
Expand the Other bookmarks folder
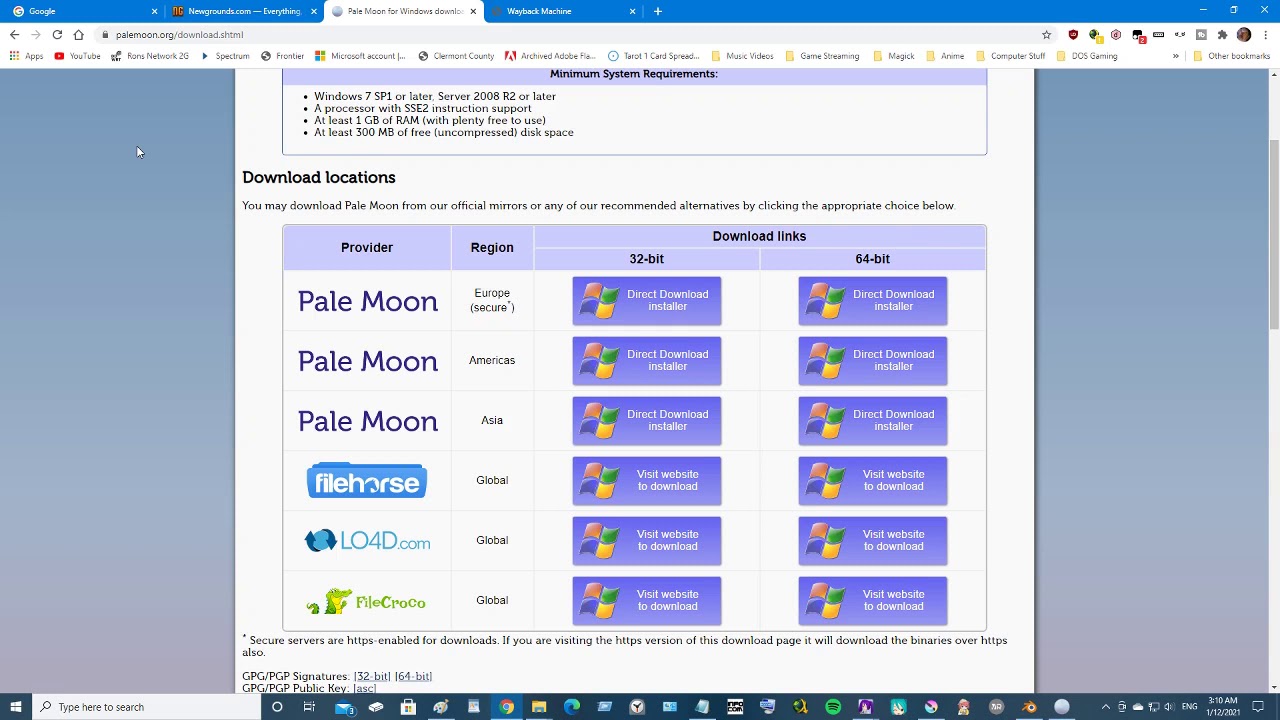1231,56
